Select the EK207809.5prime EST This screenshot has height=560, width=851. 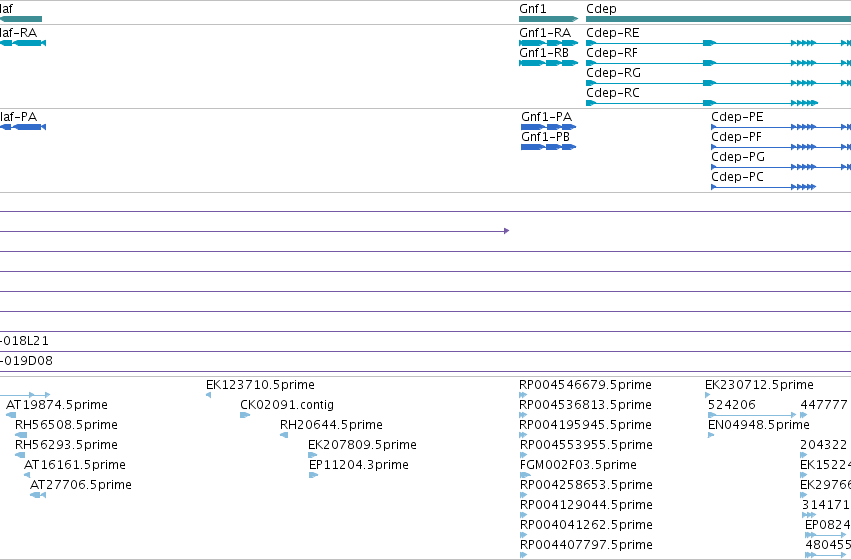click(312, 455)
